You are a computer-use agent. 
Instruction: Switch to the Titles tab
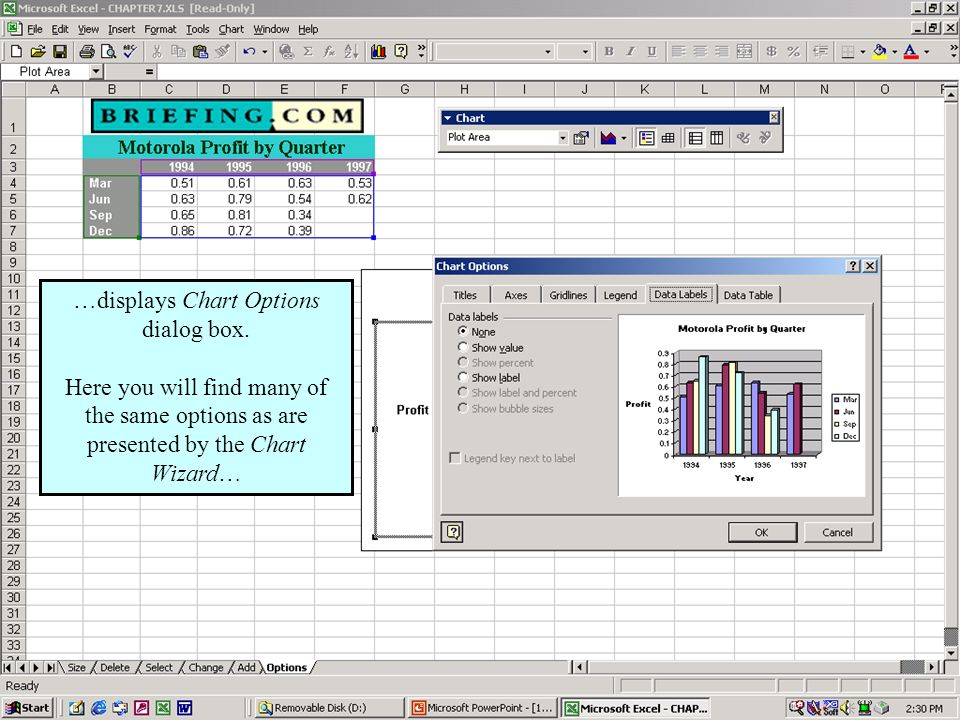pos(465,294)
